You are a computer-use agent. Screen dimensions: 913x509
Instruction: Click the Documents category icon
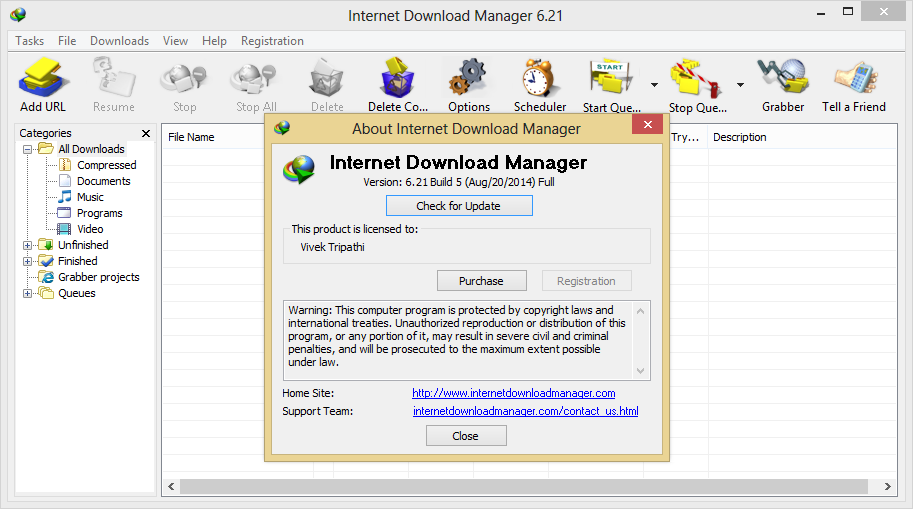click(65, 181)
